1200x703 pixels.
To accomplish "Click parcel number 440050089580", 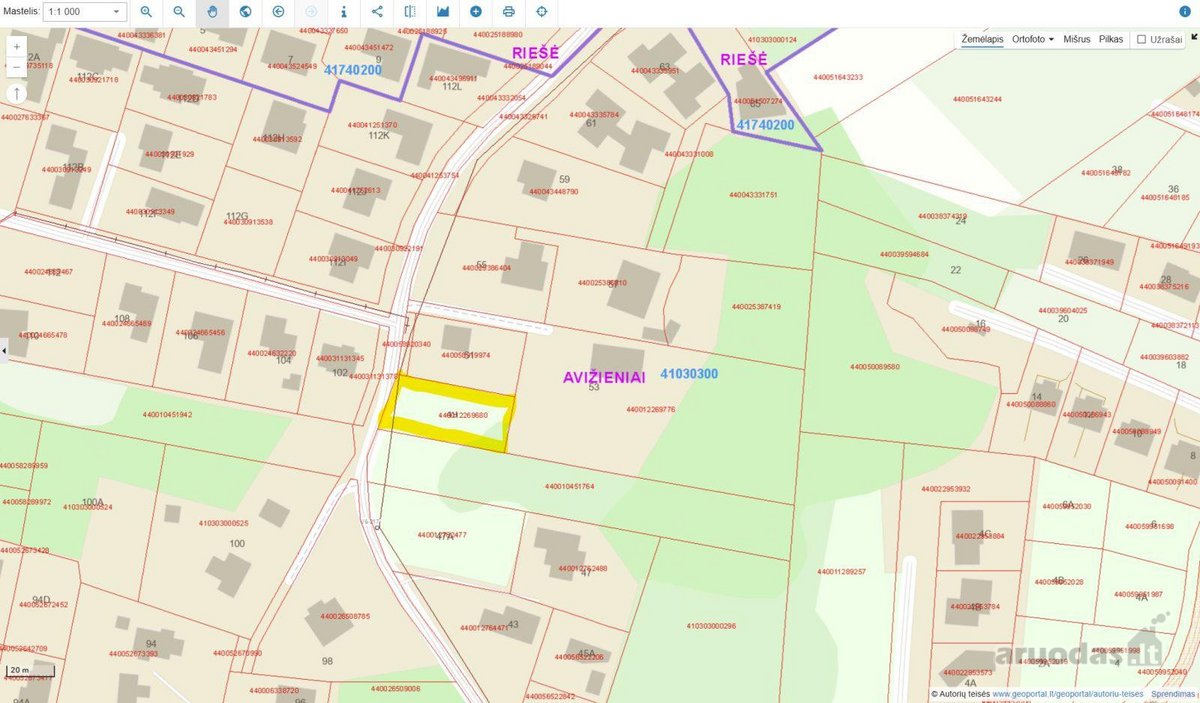I will [875, 367].
